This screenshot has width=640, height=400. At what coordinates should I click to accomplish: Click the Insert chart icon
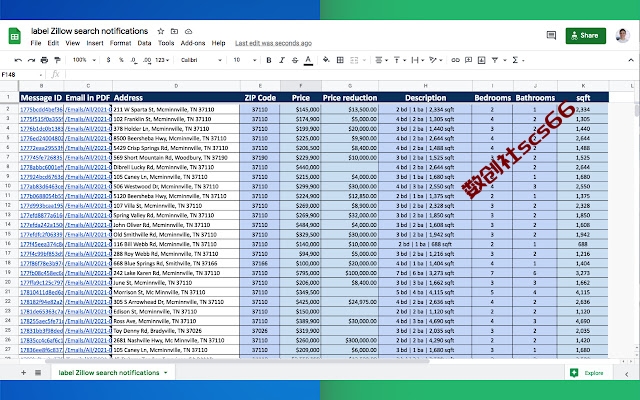482,60
